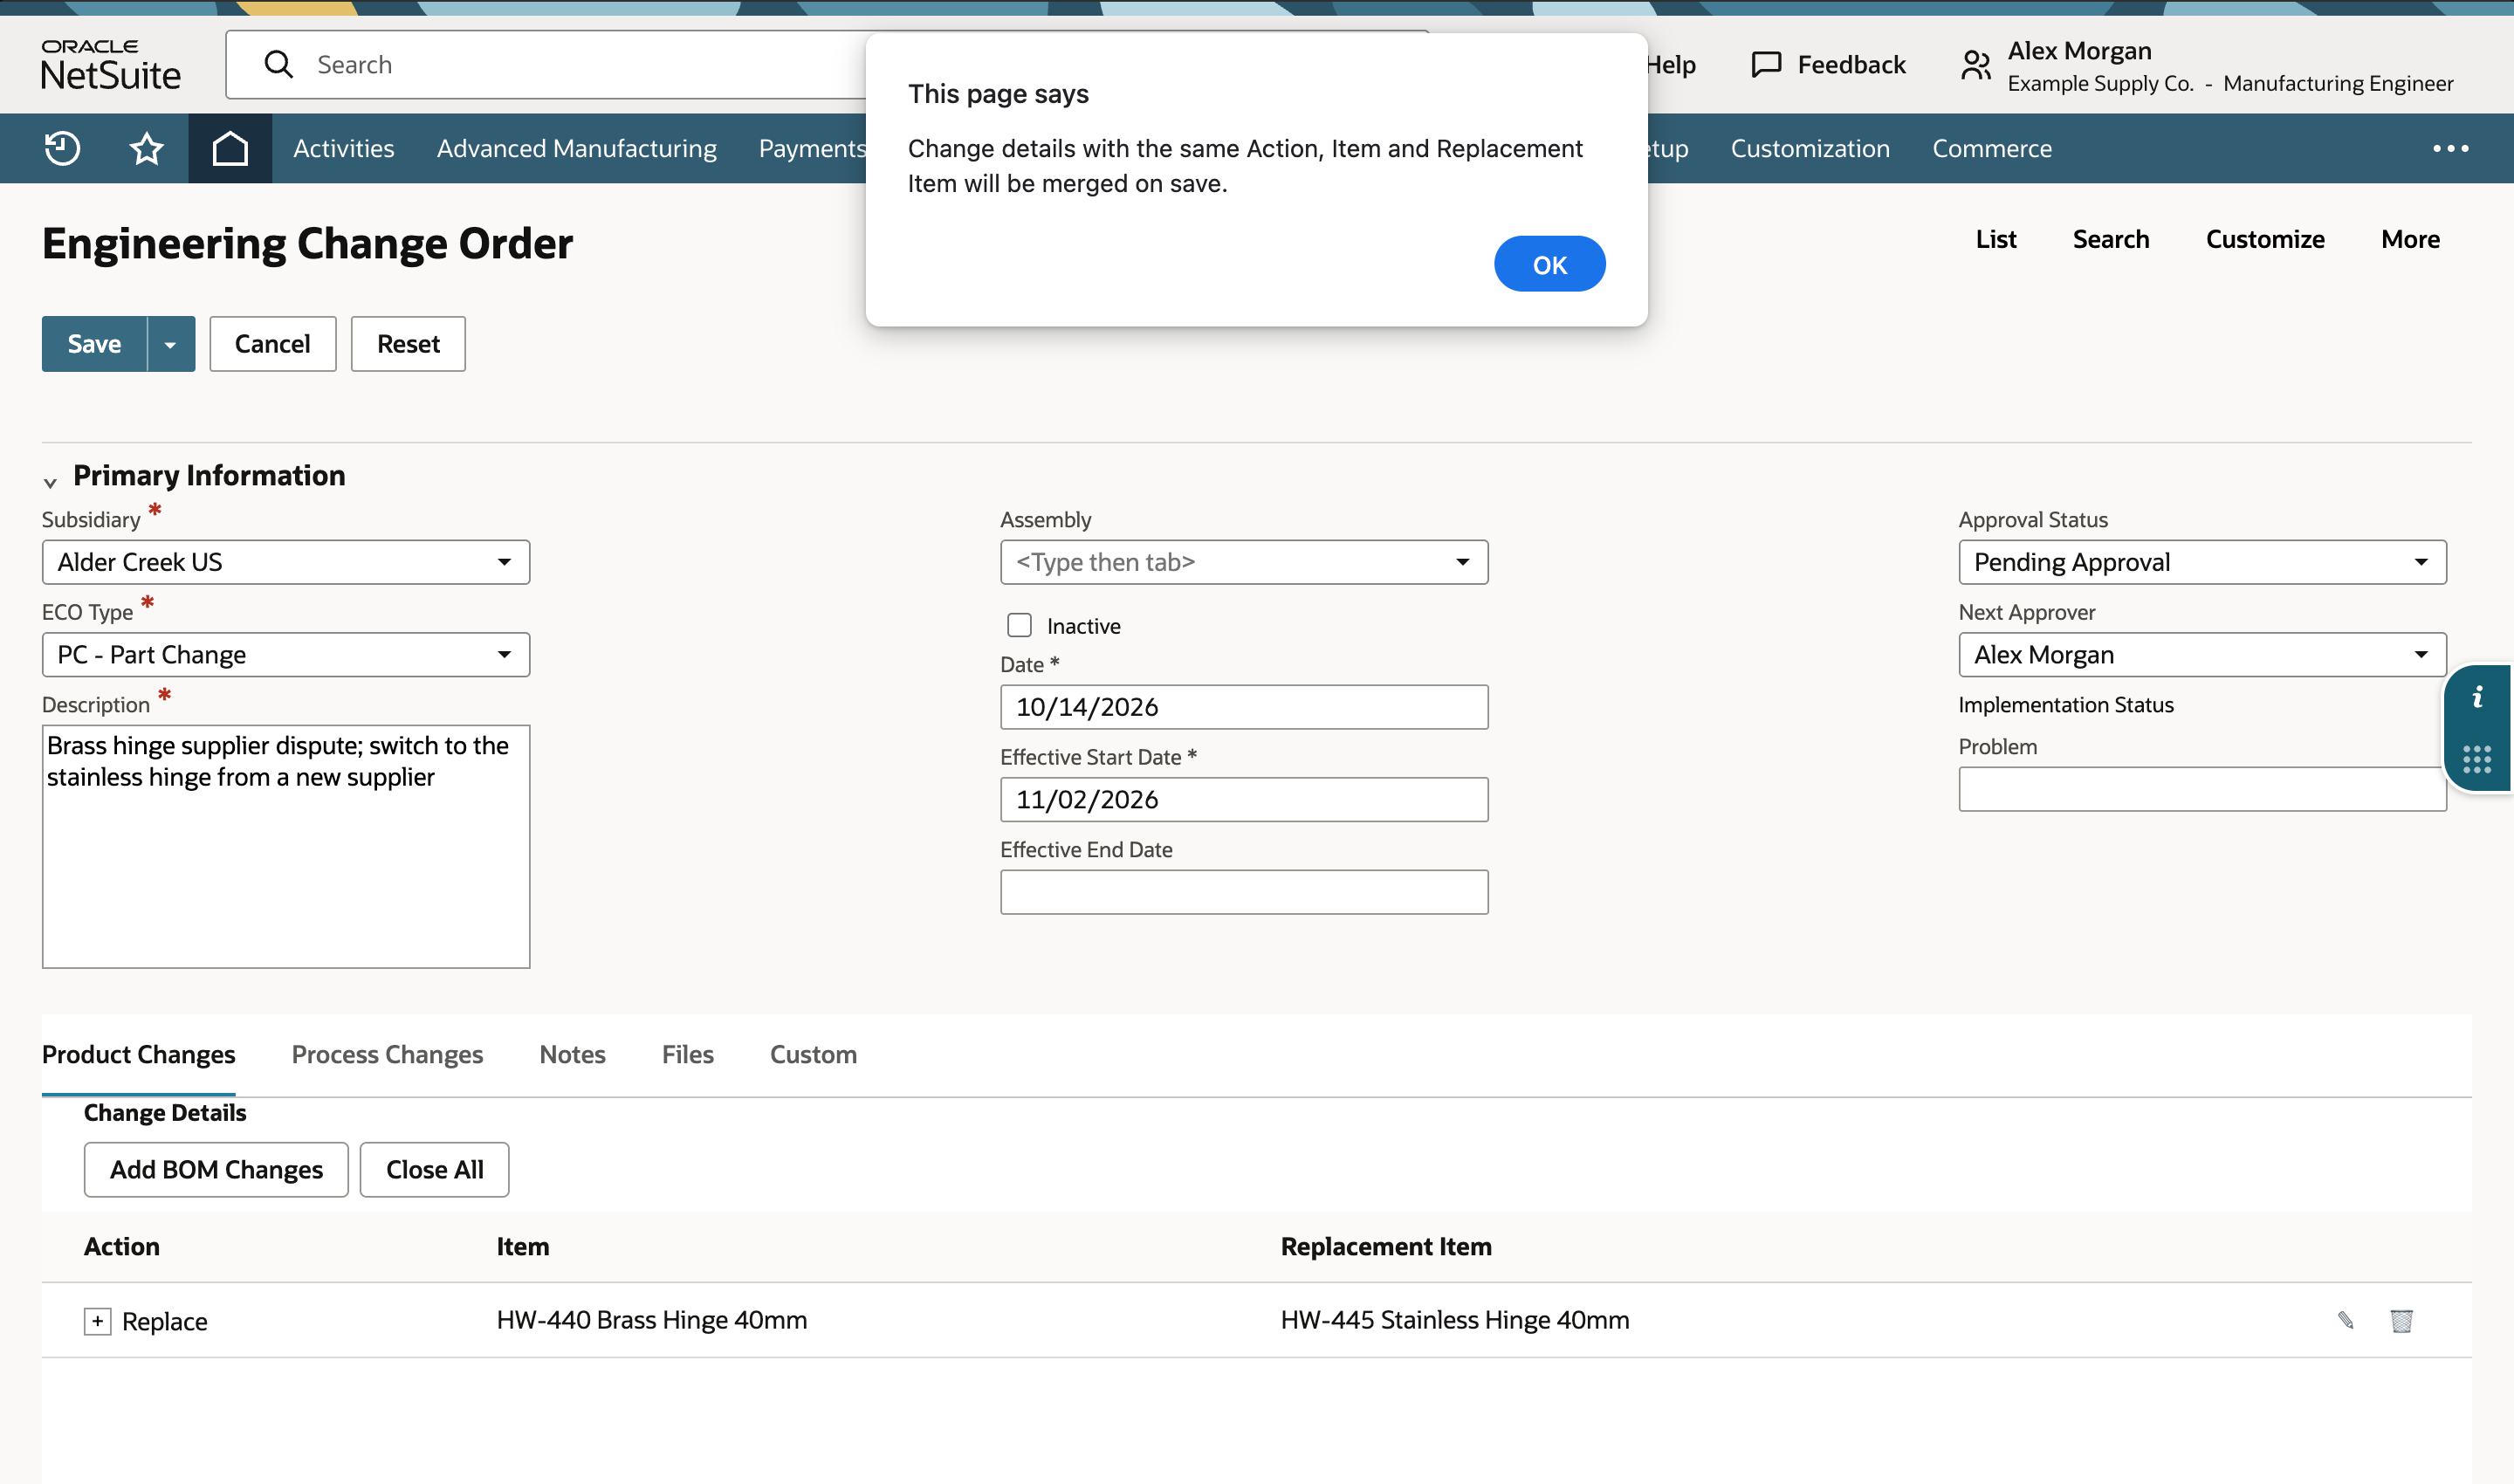2514x1484 pixels.
Task: Click Add BOM Changes button
Action: click(216, 1169)
